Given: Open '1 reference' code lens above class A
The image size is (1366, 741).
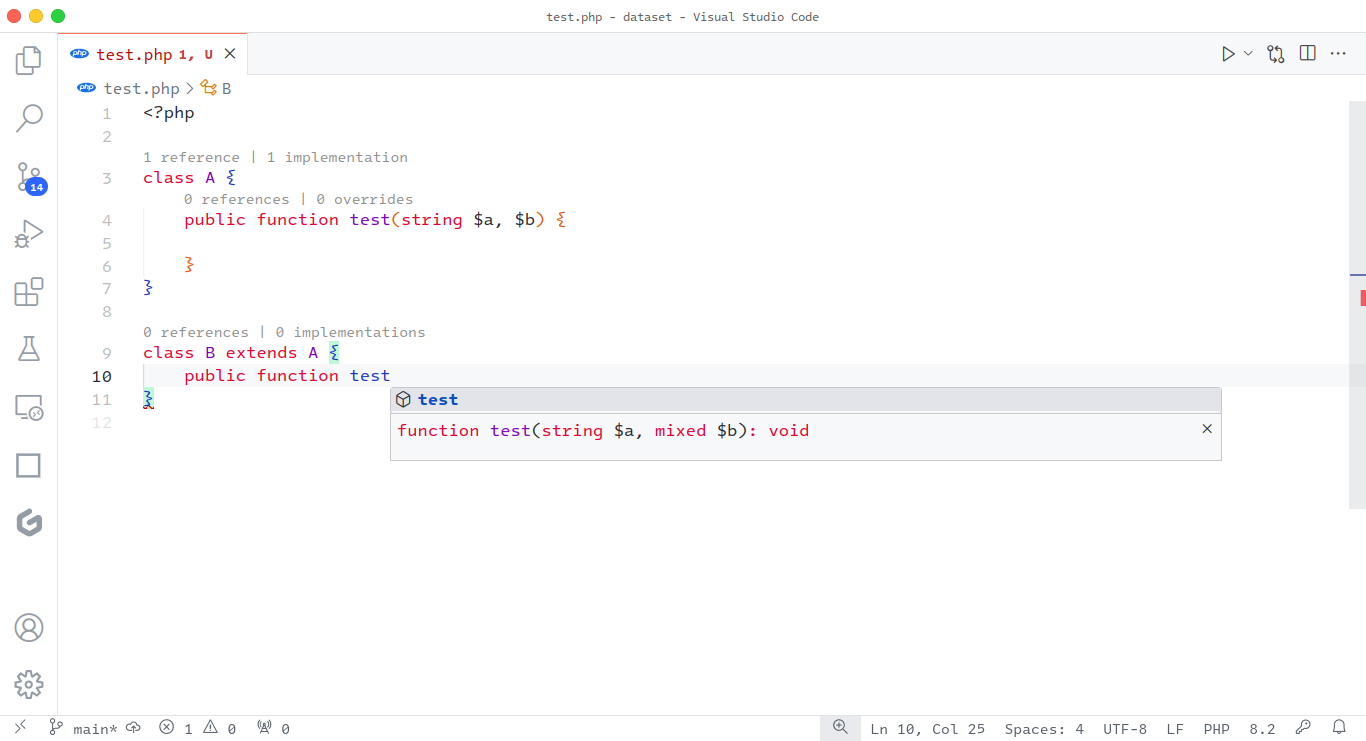Looking at the screenshot, I should 191,157.
